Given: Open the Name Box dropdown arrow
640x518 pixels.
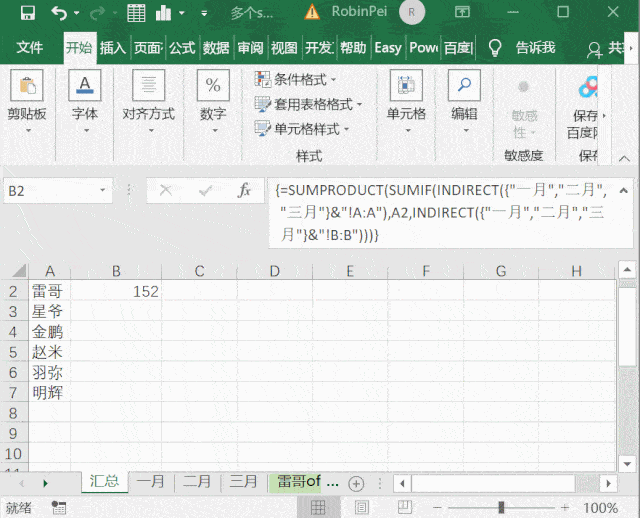Looking at the screenshot, I should coord(102,190).
